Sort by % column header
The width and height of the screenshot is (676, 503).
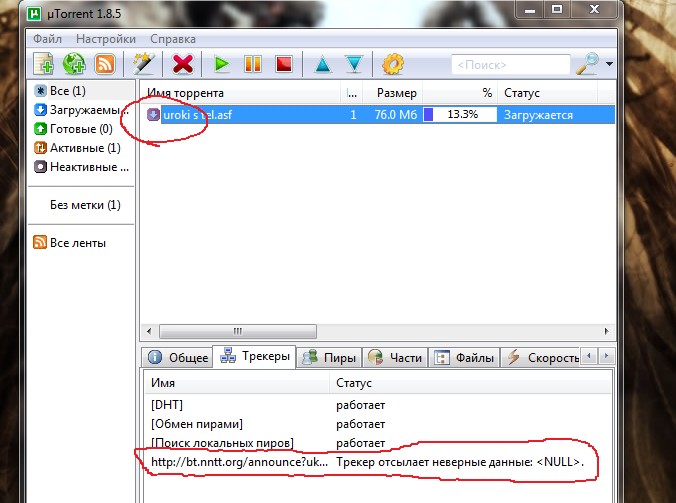tap(460, 93)
